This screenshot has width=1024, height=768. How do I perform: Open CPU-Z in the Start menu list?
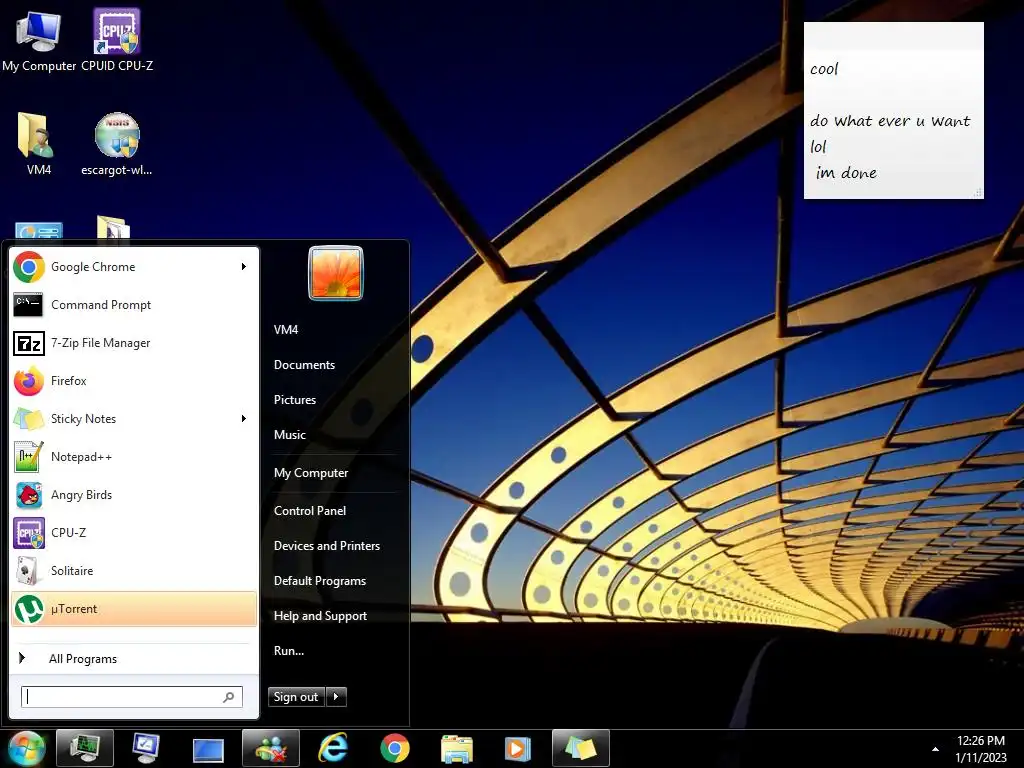click(134, 532)
